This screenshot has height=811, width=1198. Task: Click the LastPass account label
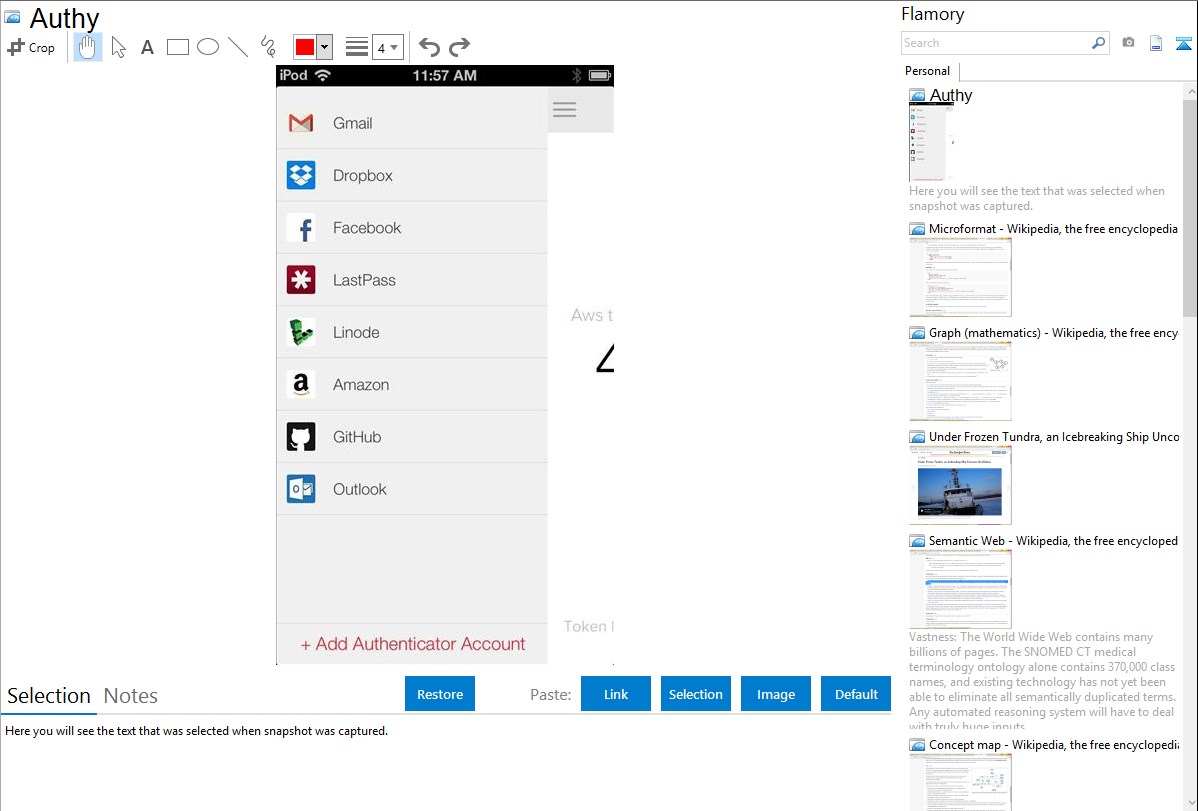[364, 280]
